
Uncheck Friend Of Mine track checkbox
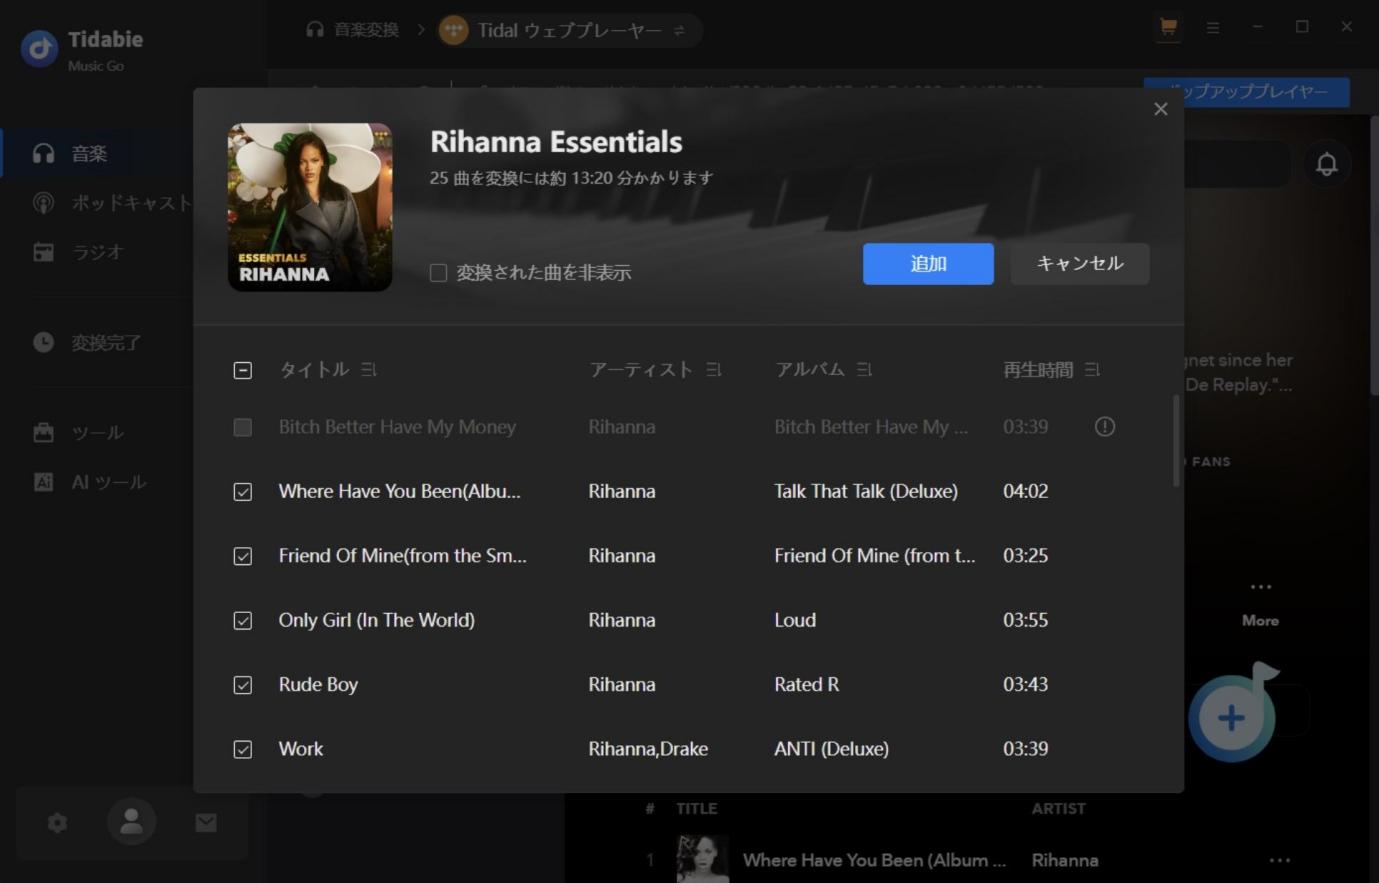(242, 556)
